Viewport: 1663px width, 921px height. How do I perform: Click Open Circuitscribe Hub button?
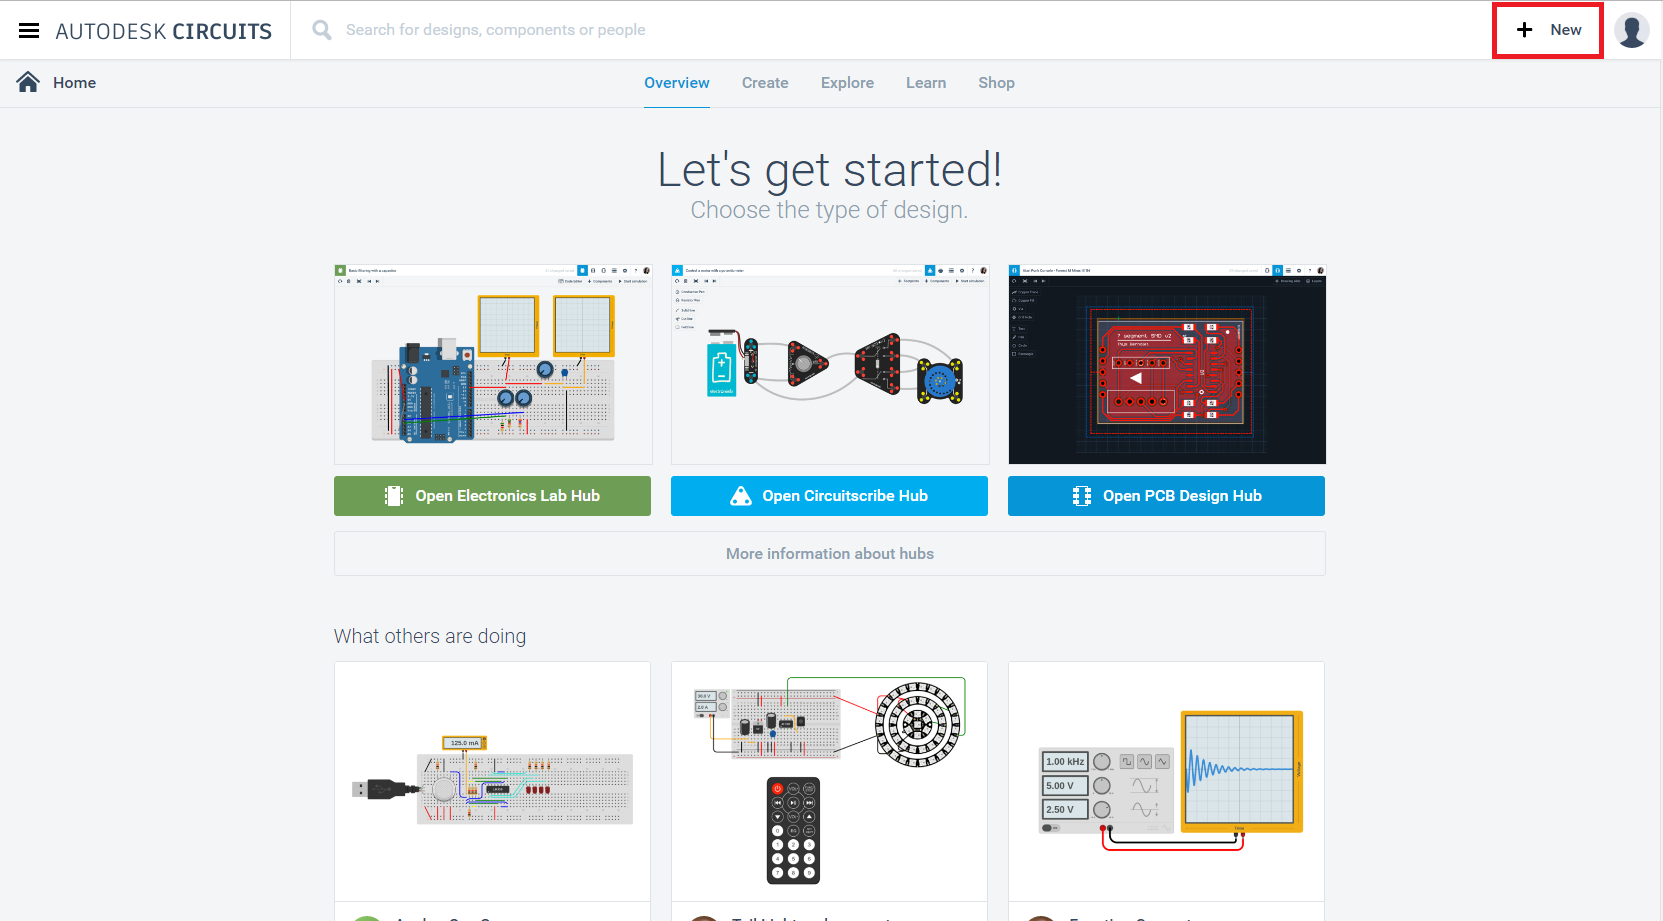(829, 496)
